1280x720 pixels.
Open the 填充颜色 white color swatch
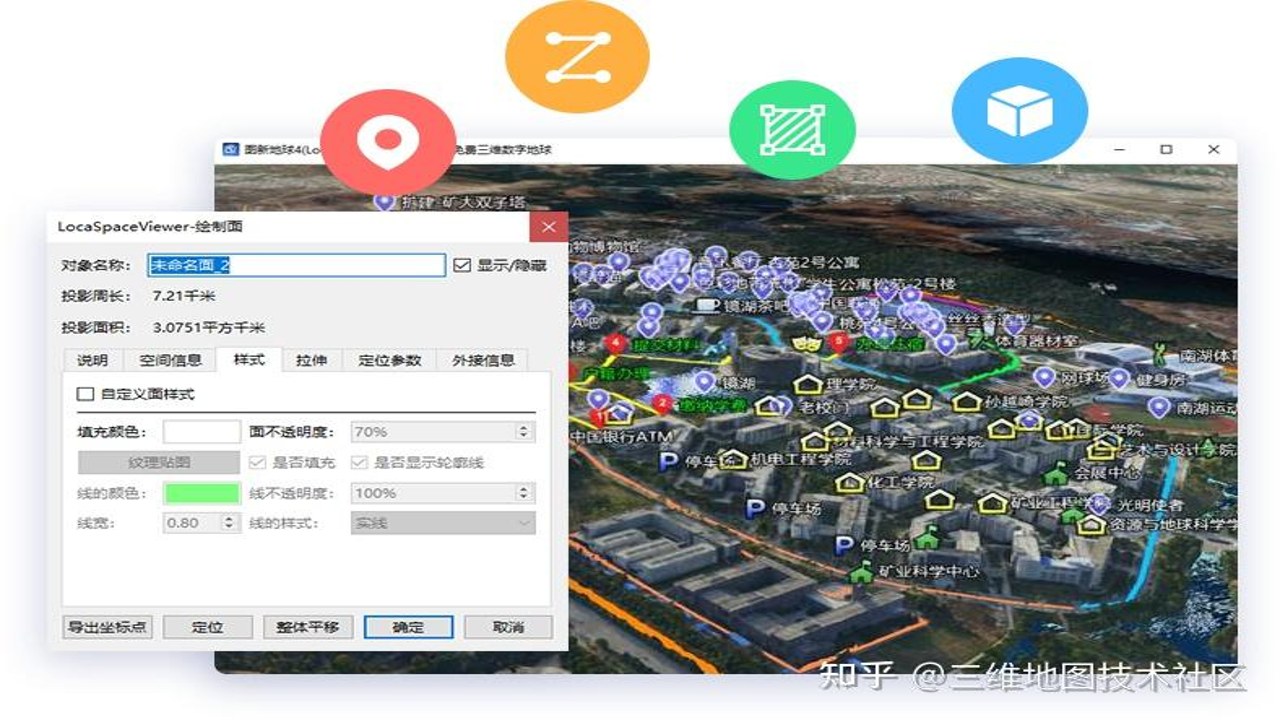click(202, 432)
